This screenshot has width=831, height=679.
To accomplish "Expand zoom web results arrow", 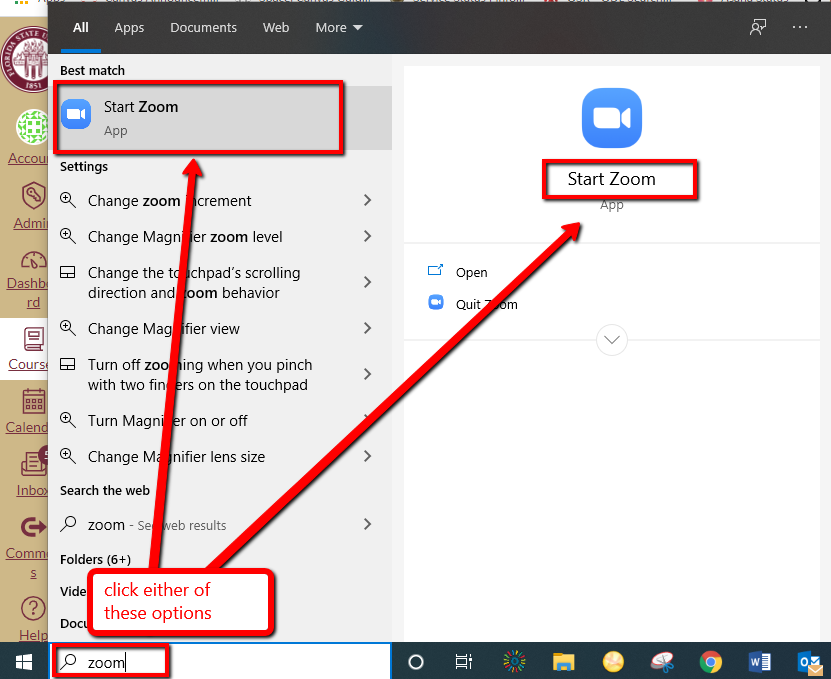I will pos(367,525).
